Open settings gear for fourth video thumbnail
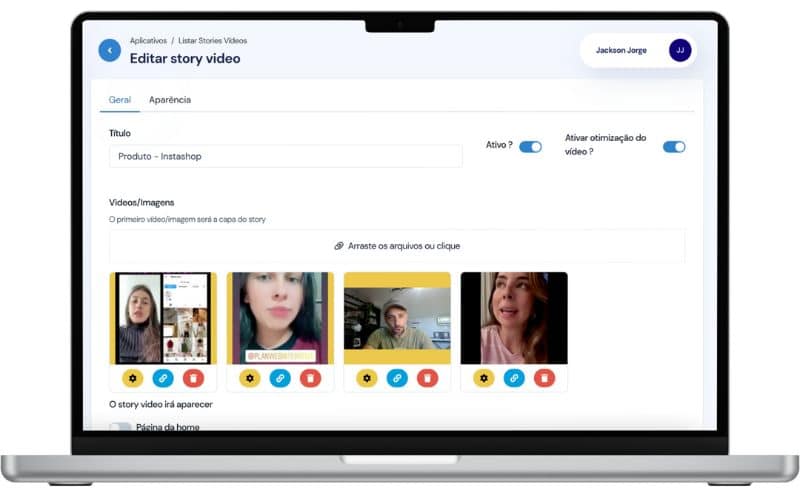800x500 pixels. [484, 378]
